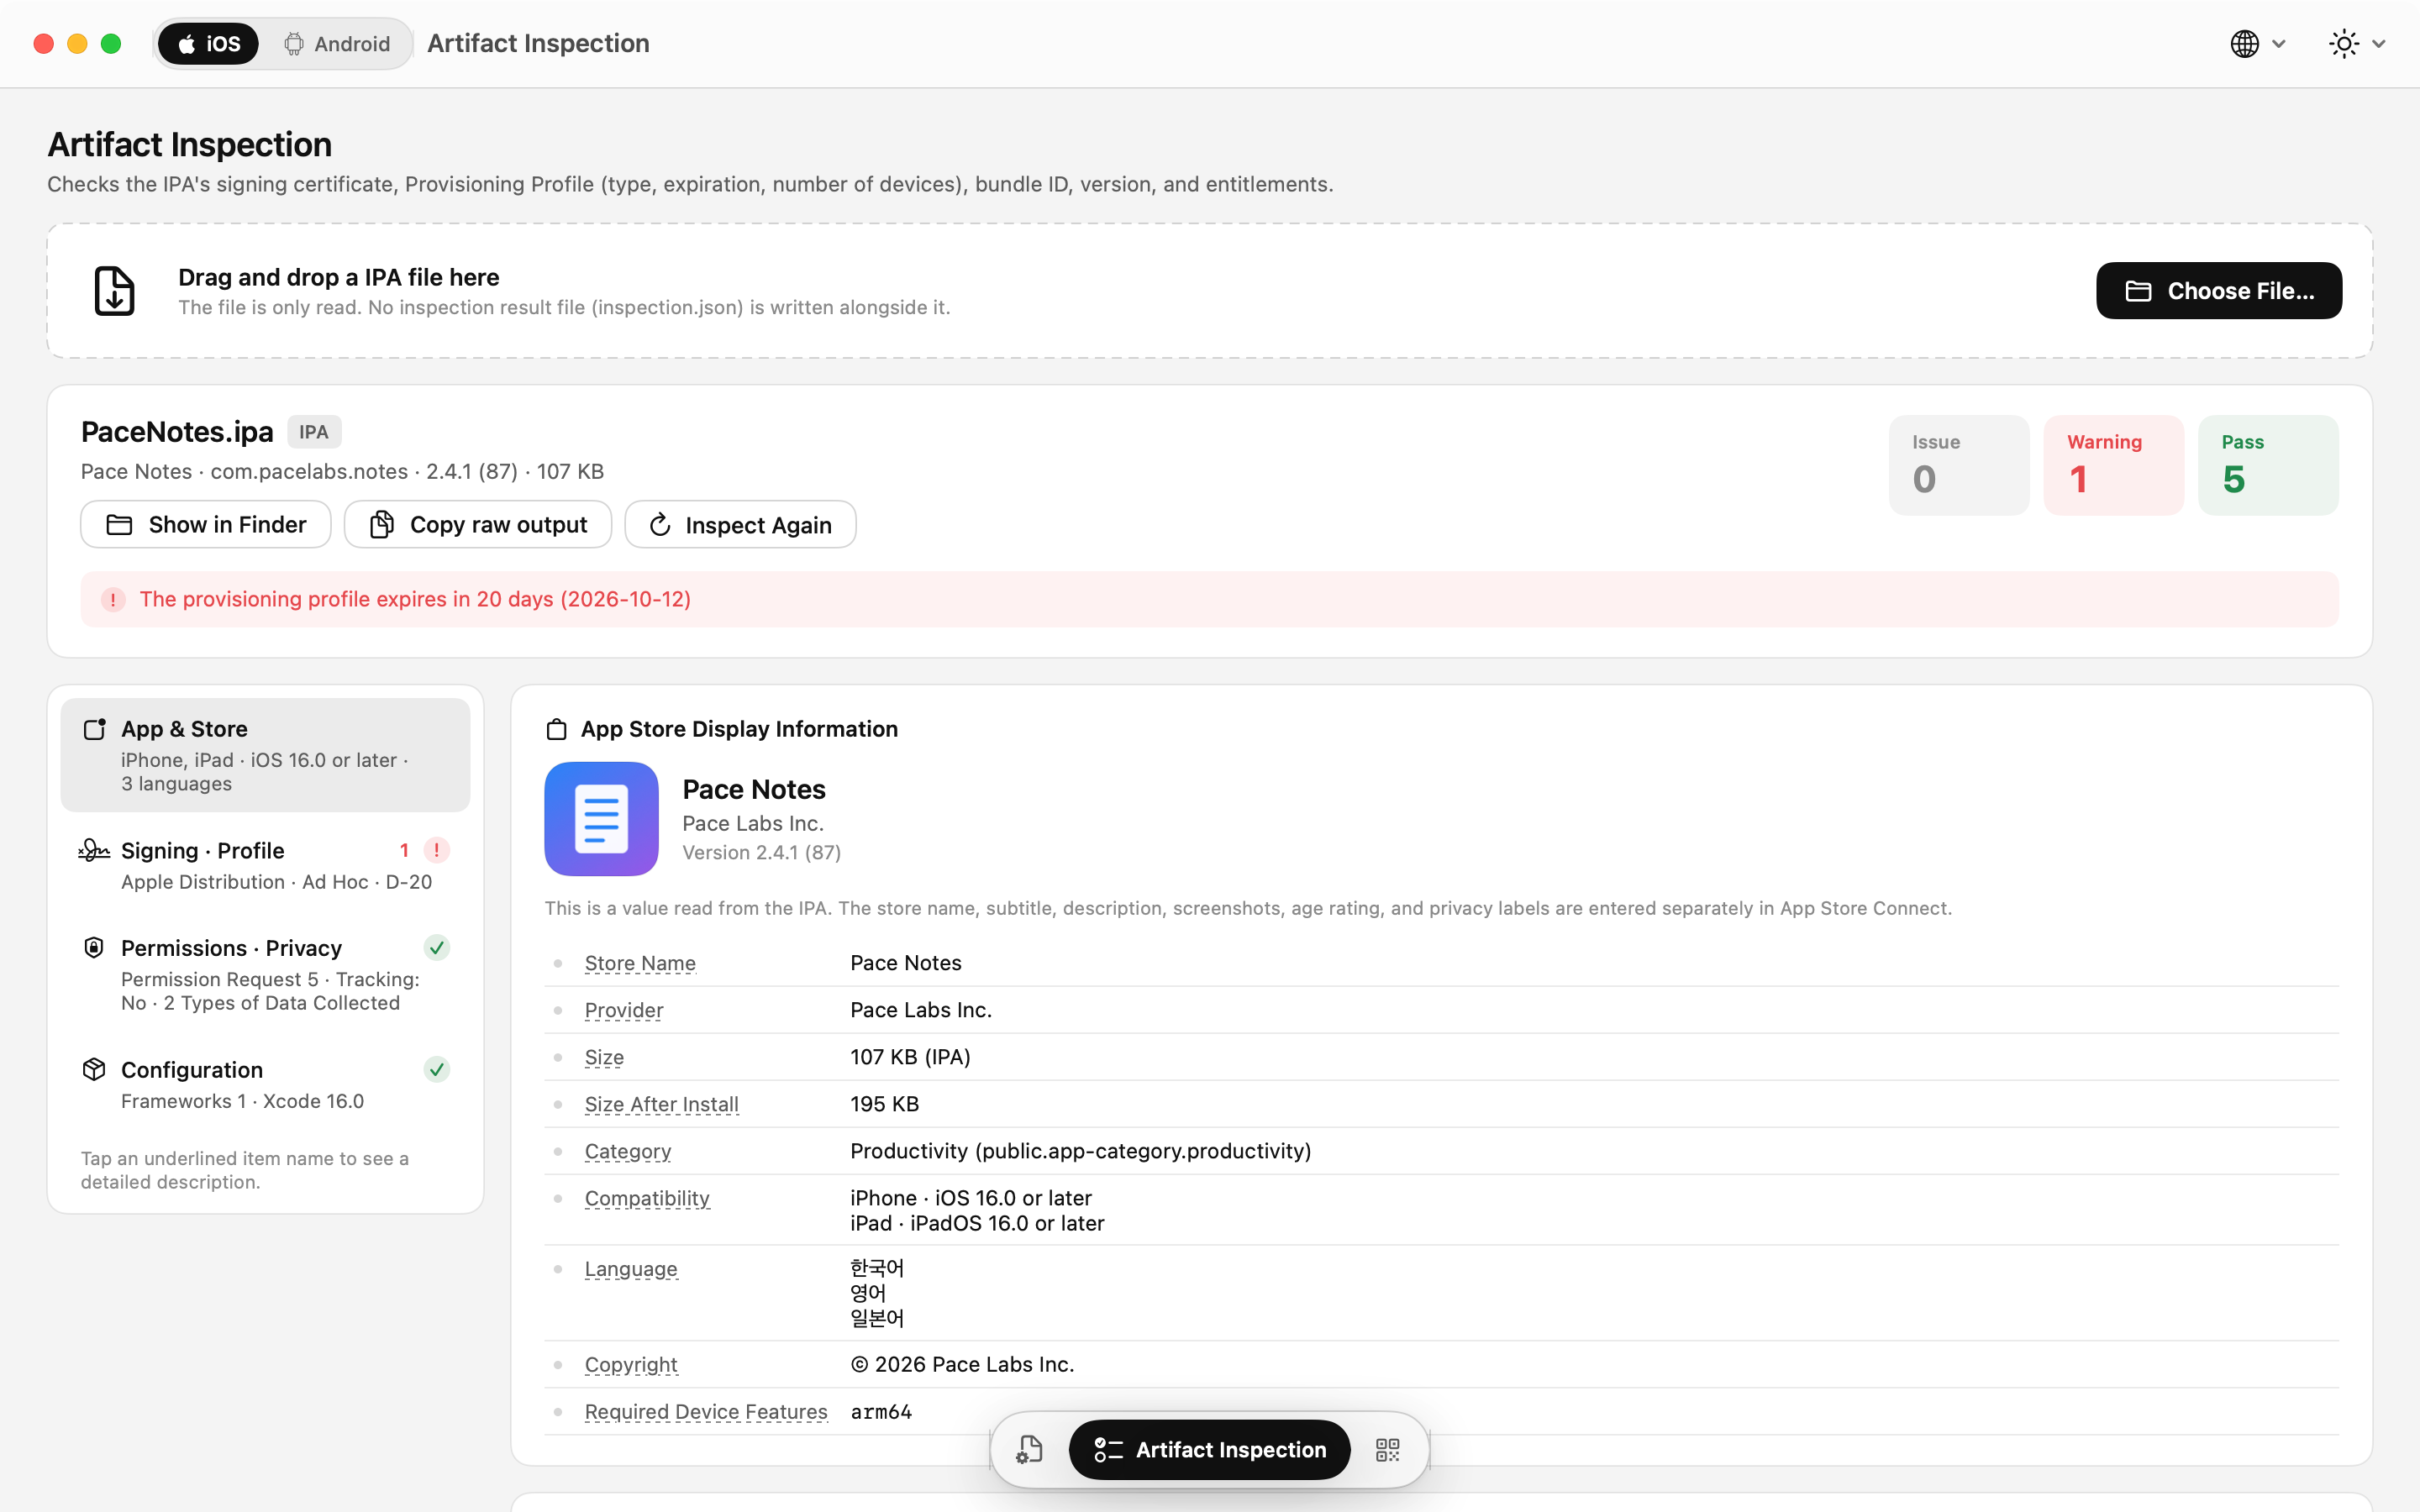The height and width of the screenshot is (1512, 2420).
Task: Click the Apple logo in iOS tab
Action: 187,44
